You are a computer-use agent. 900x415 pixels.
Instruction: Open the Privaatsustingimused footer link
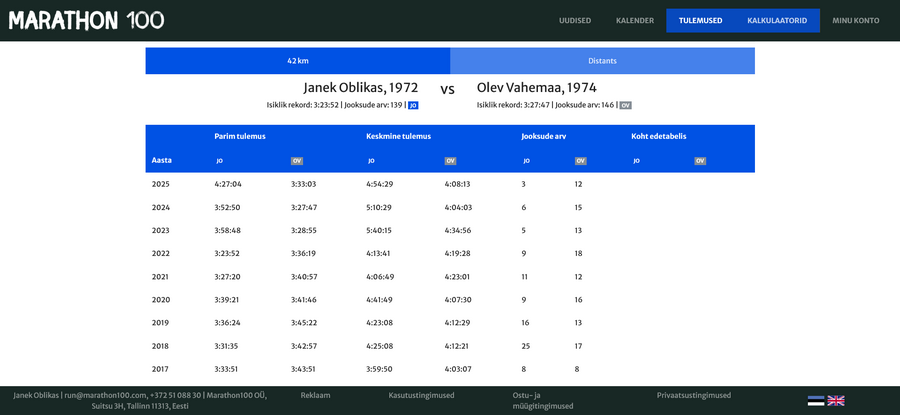tap(694, 395)
